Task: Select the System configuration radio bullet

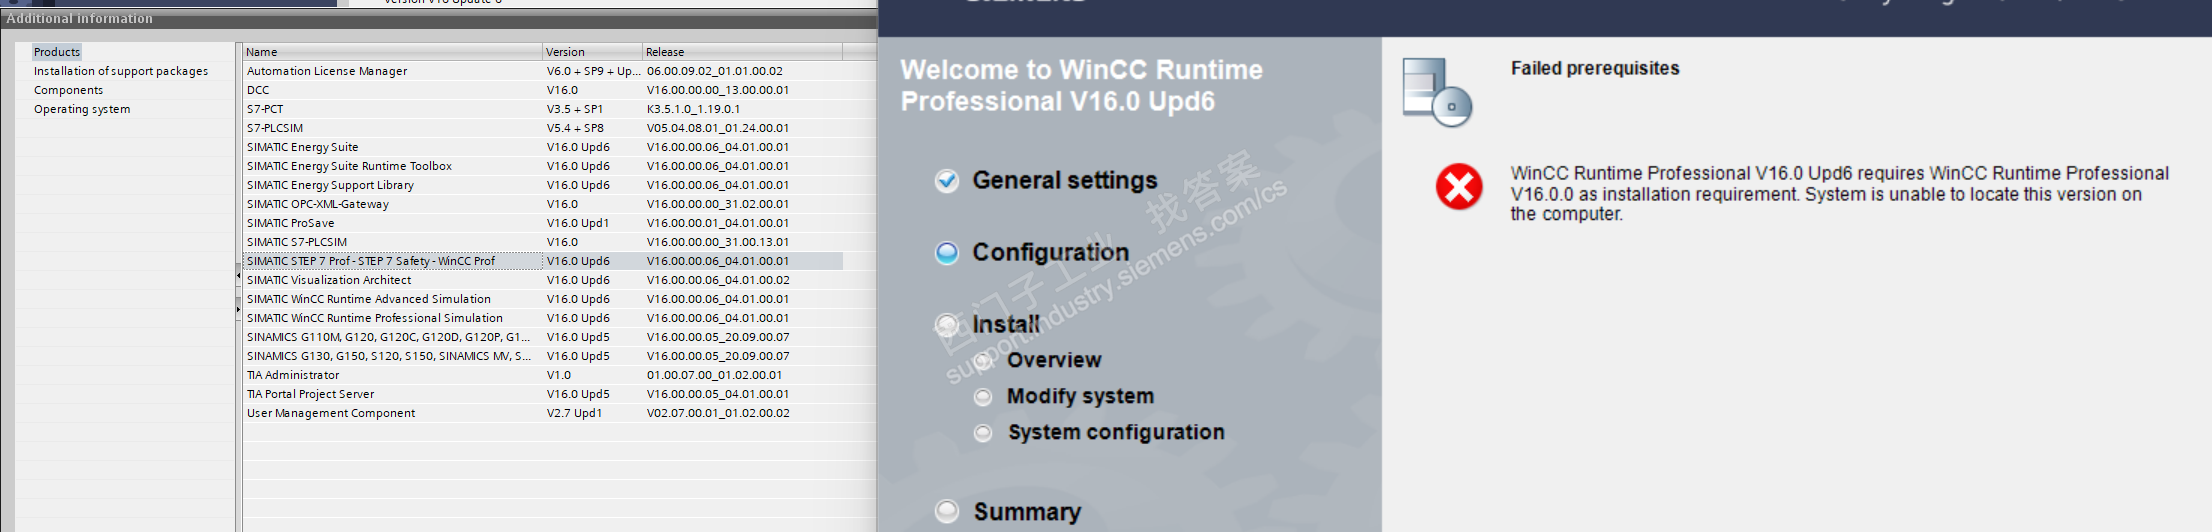Action: coord(984,432)
